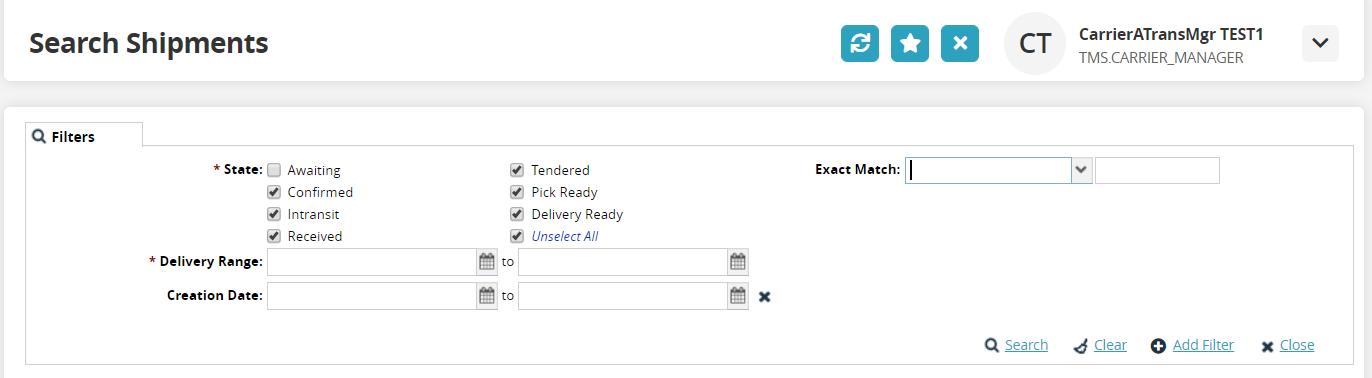
Task: Remove the Creation Date filter
Action: pos(764,296)
